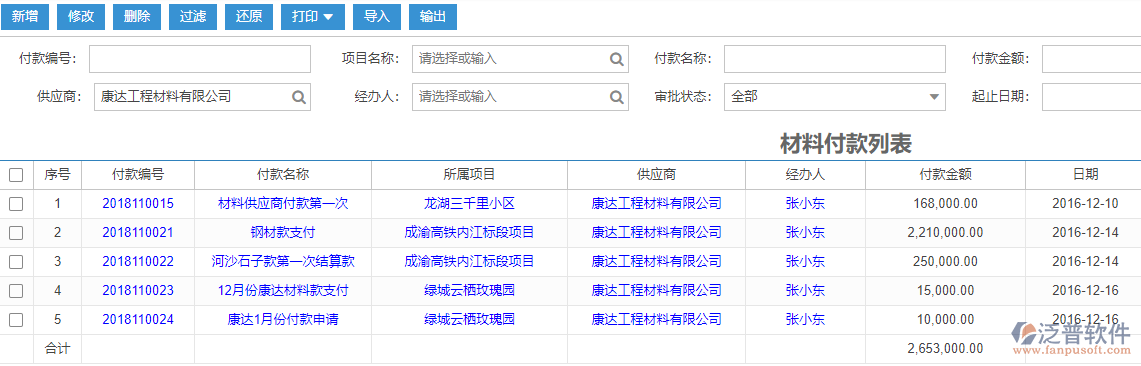This screenshot has width=1141, height=366.
Task: Open the 打印 dropdown button
Action: 313,17
